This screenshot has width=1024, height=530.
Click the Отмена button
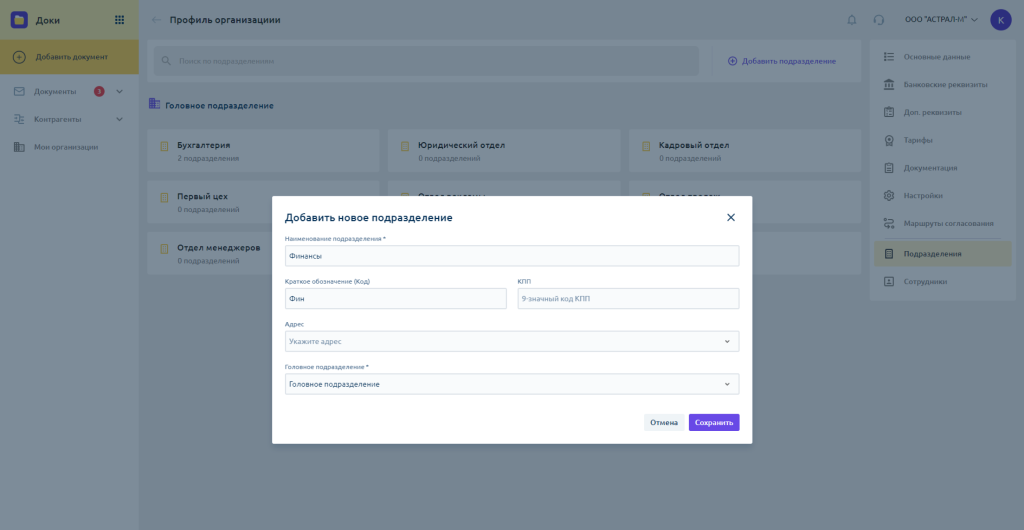pos(664,422)
